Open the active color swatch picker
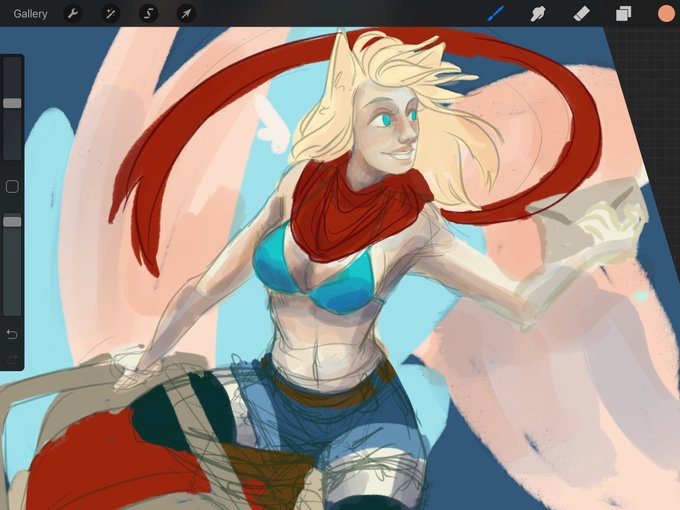The image size is (680, 510). (666, 14)
